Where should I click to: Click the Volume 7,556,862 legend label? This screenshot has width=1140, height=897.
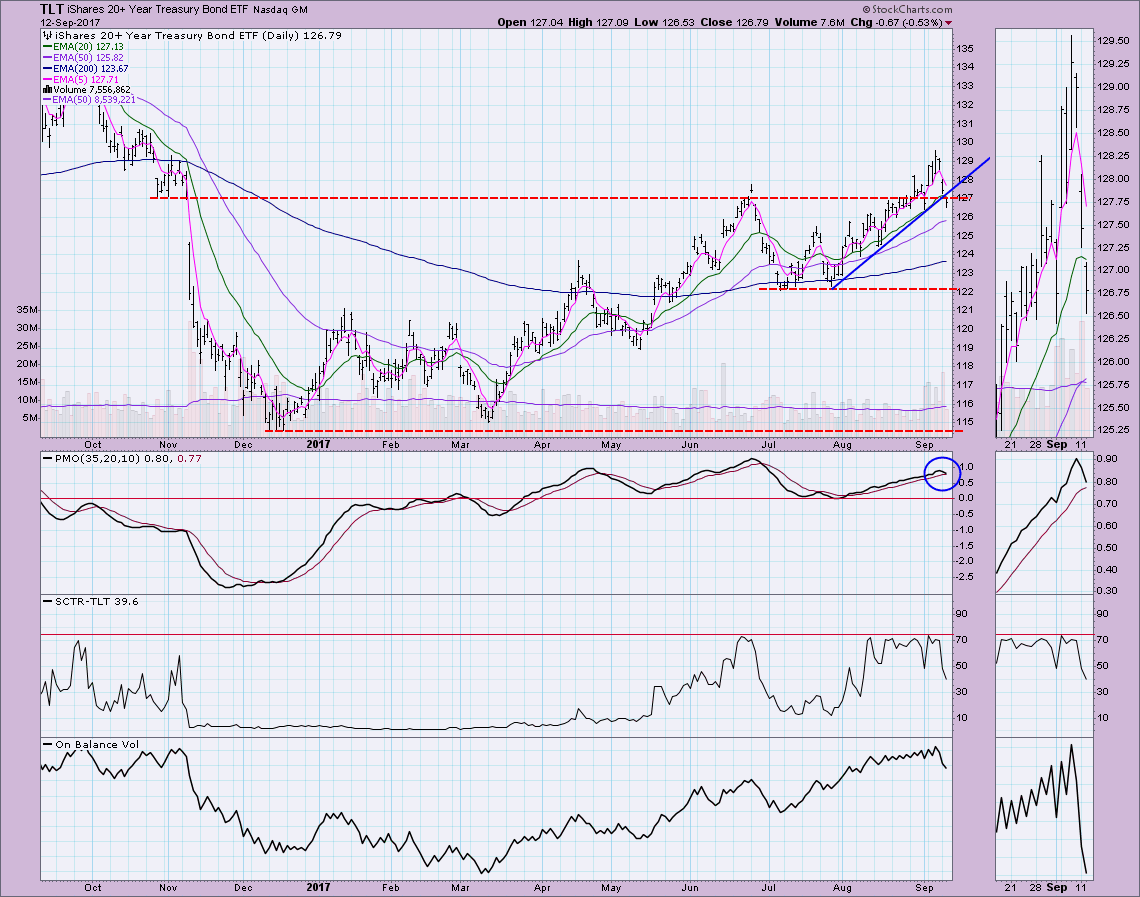point(92,89)
